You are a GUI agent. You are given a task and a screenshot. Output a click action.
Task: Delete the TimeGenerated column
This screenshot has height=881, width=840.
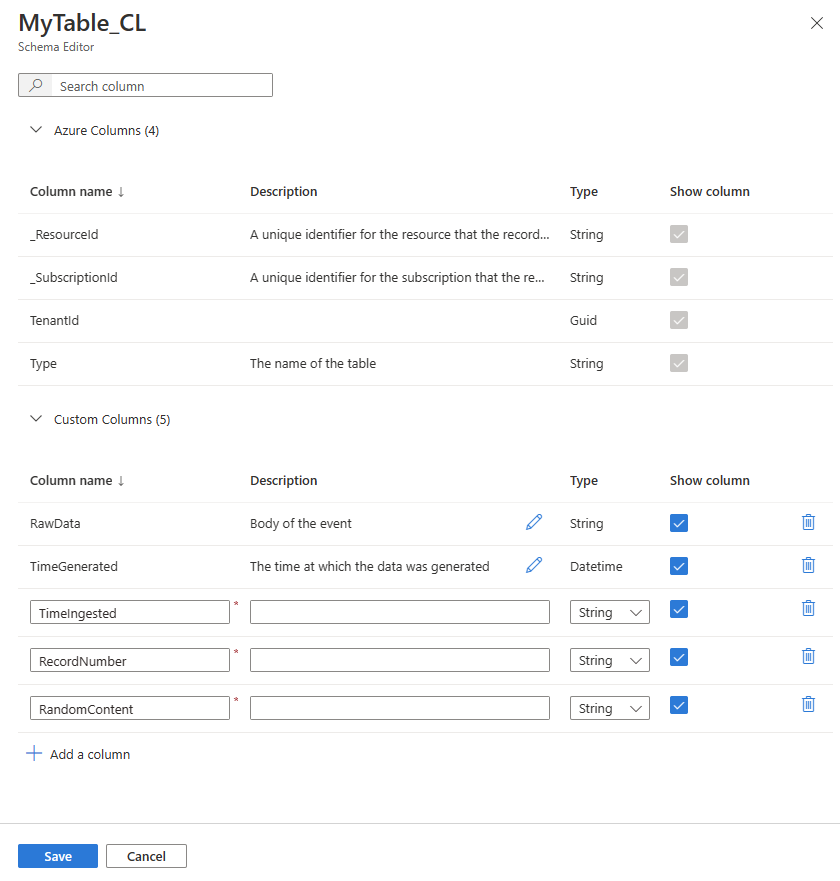[x=808, y=565]
